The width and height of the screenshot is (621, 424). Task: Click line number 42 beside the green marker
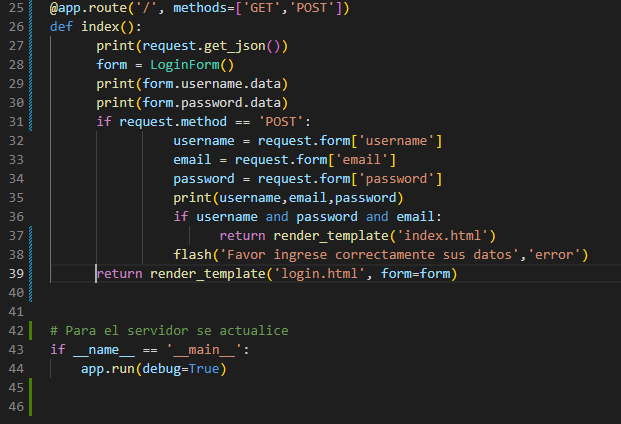(16, 331)
